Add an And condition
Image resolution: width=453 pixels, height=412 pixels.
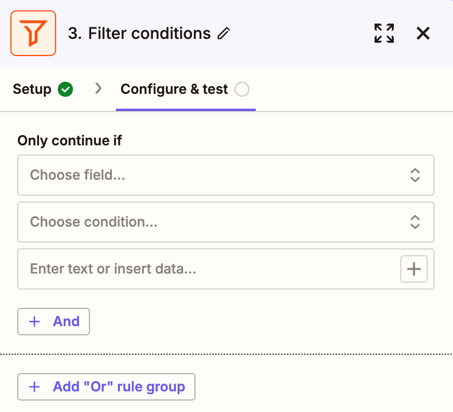pyautogui.click(x=53, y=322)
